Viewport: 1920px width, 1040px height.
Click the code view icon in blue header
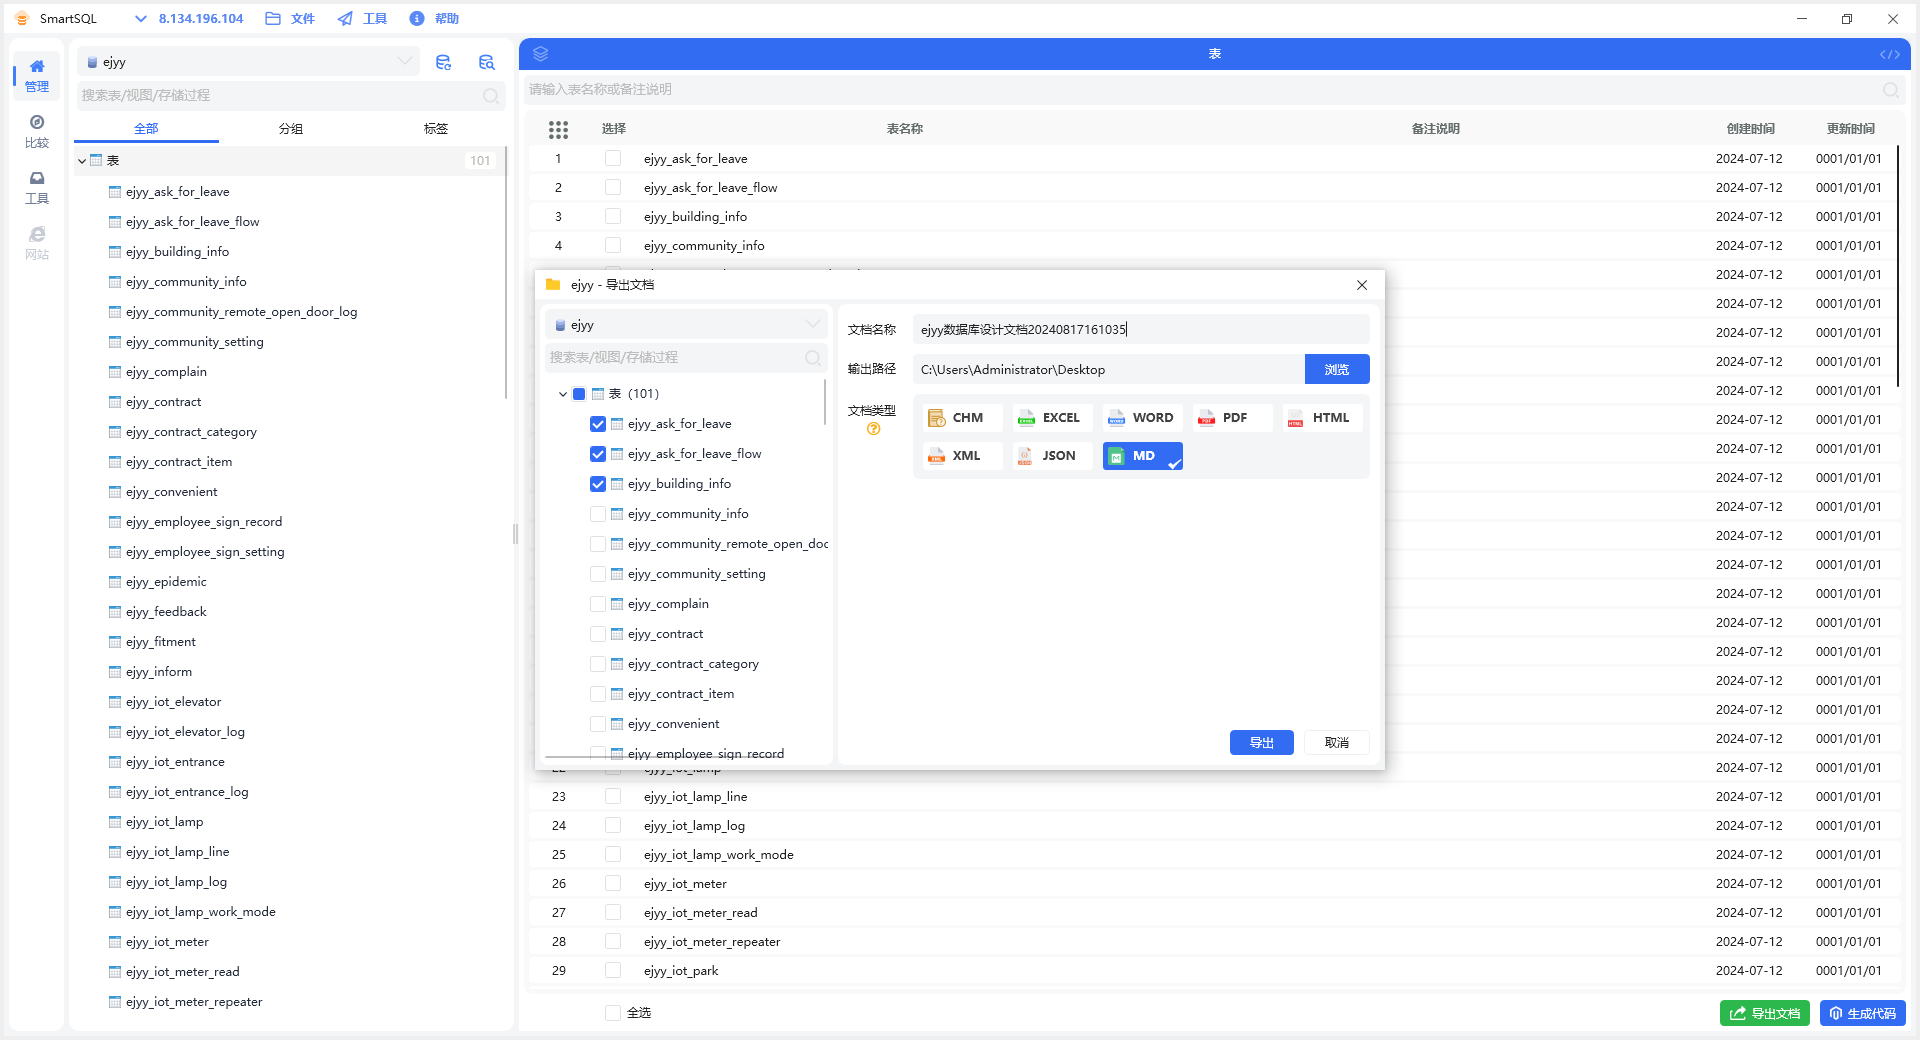click(x=1889, y=54)
